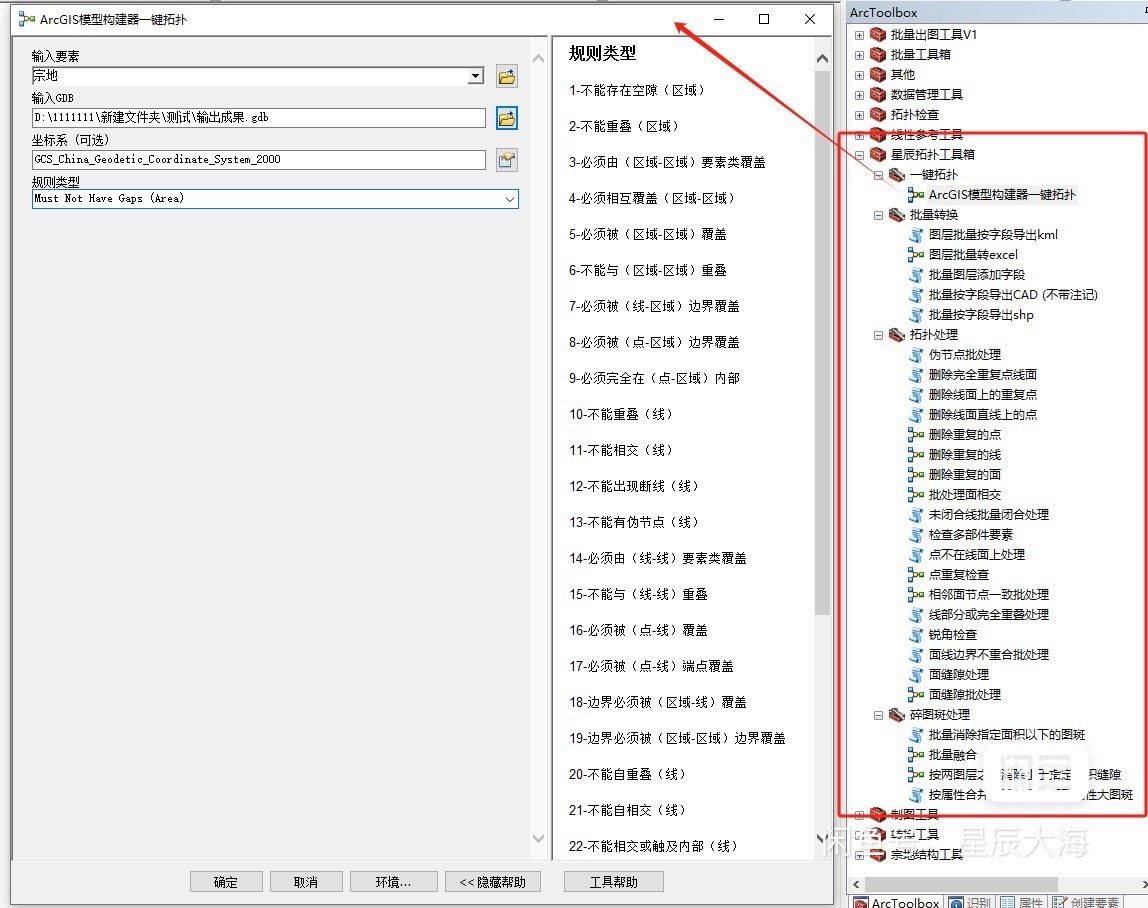
Task: Select 面缝隙处理 tool
Action: click(958, 675)
